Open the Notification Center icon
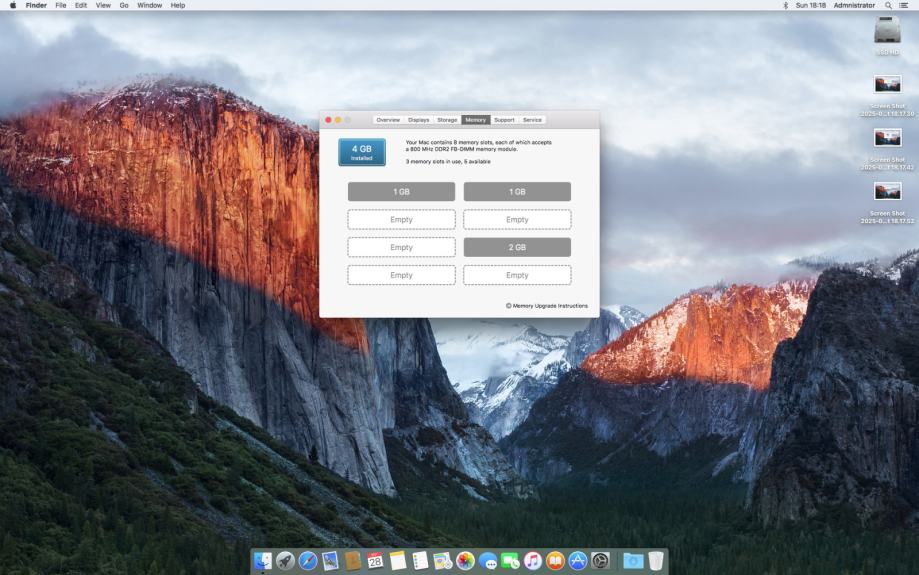This screenshot has height=575, width=919. pos(905,5)
